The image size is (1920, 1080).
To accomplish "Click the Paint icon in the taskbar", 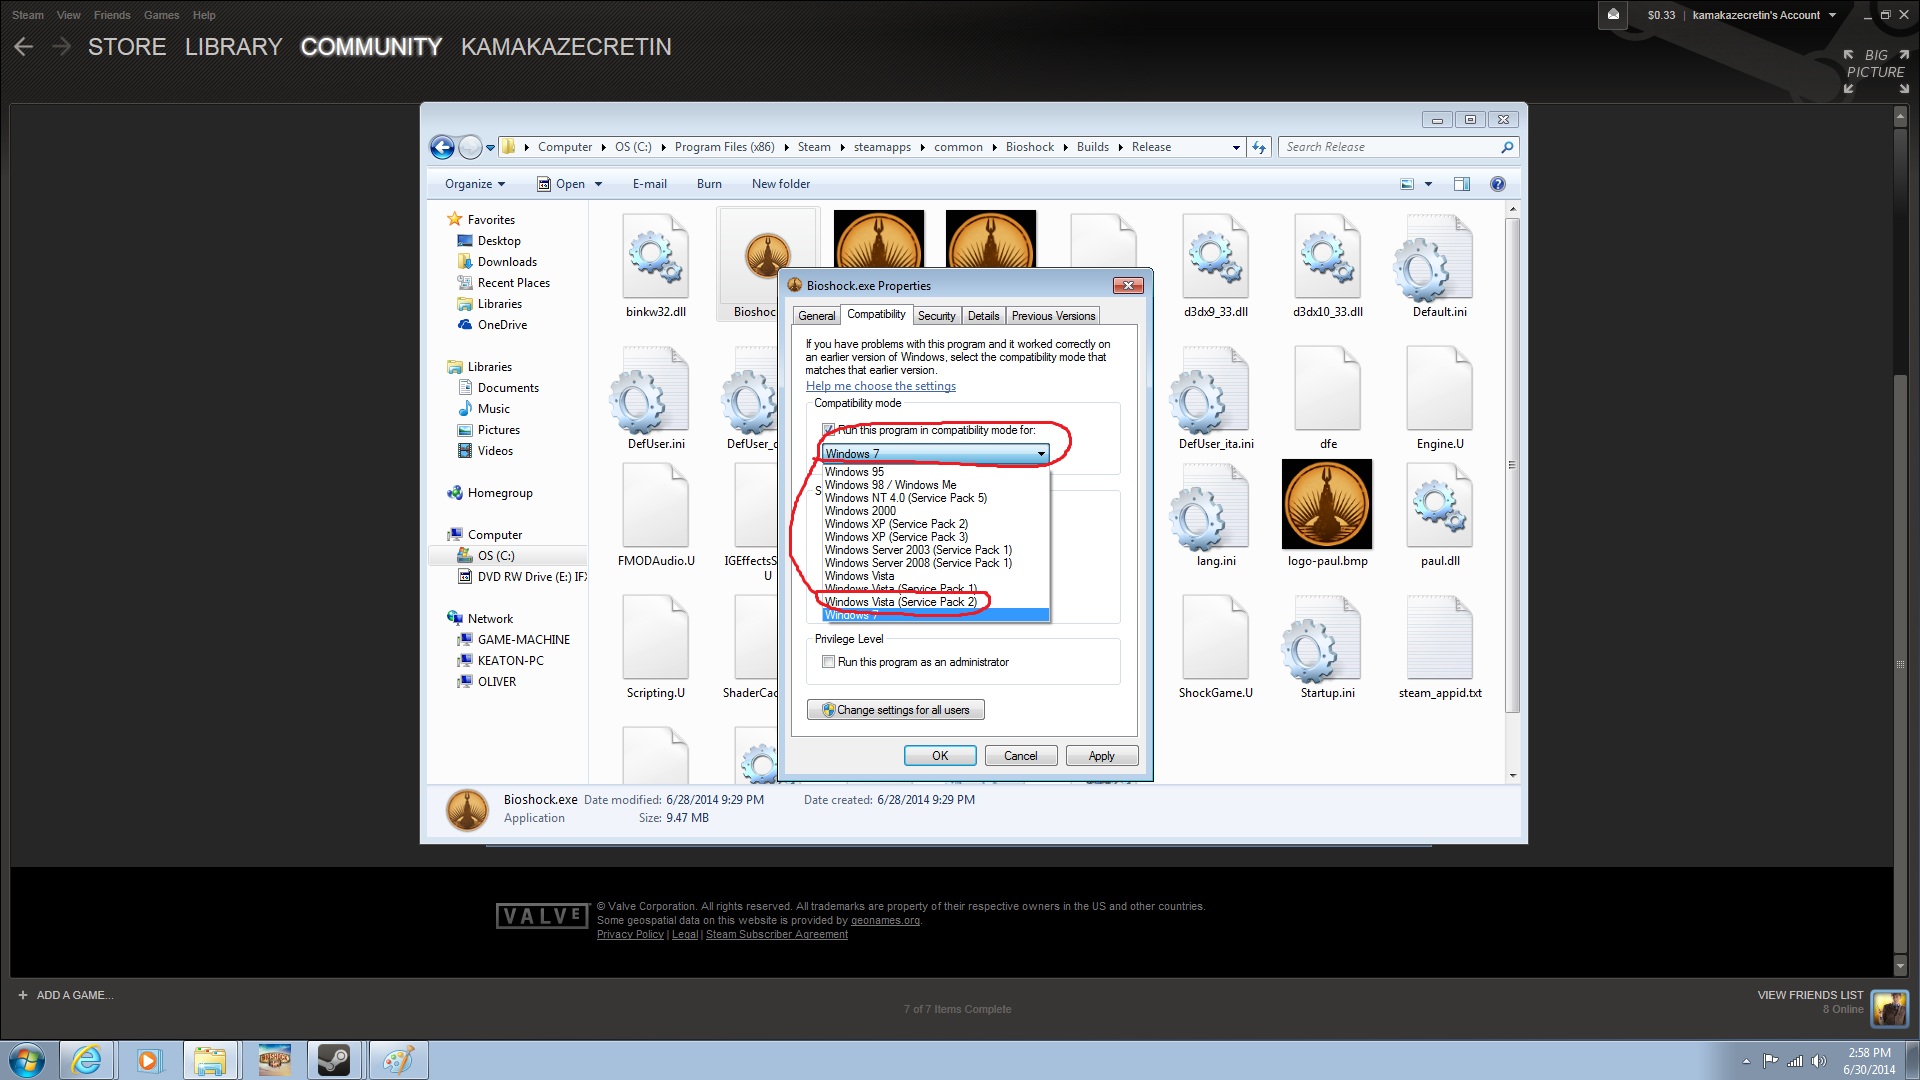I will [x=398, y=1060].
